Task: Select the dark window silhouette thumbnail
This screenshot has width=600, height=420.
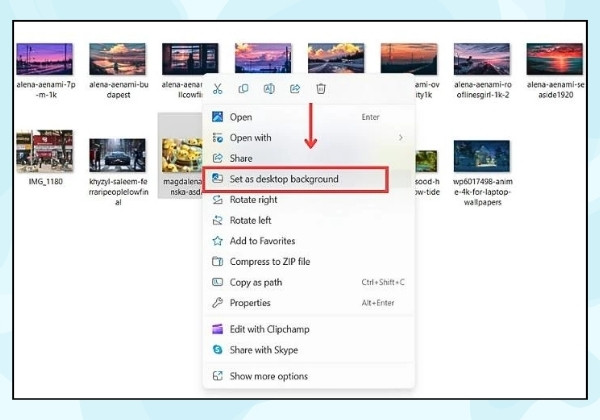Action: tap(190, 59)
